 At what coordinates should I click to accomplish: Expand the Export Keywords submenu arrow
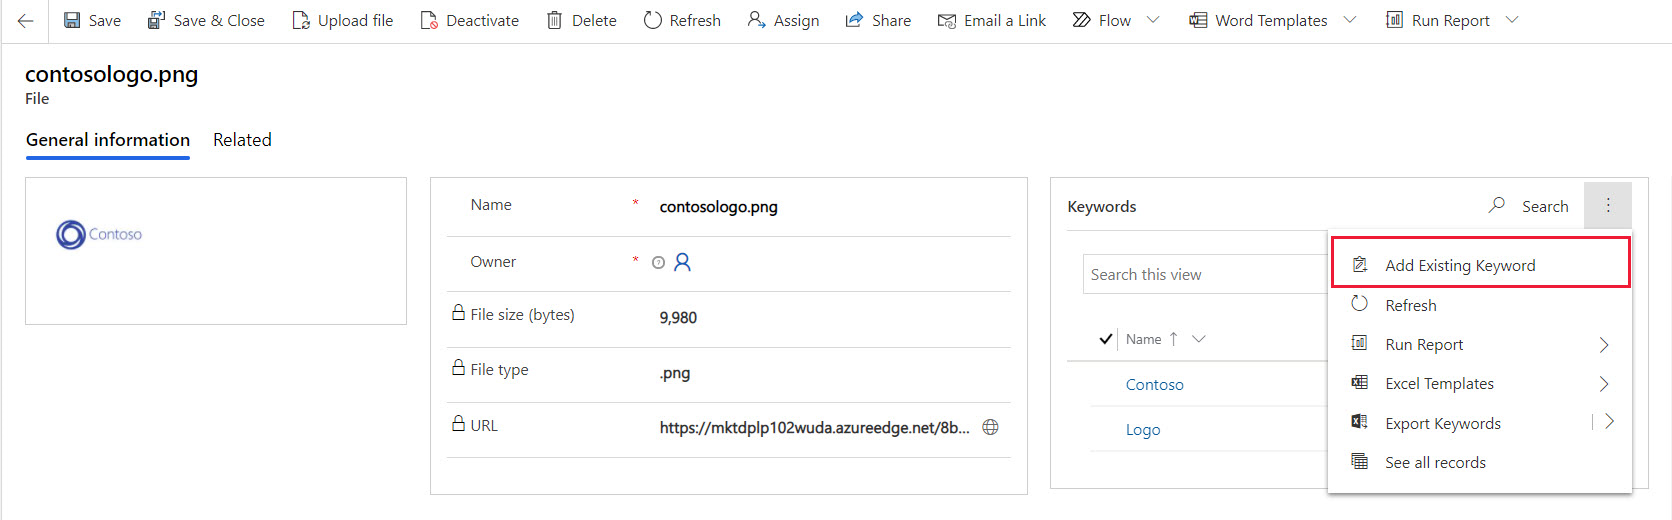click(x=1609, y=421)
